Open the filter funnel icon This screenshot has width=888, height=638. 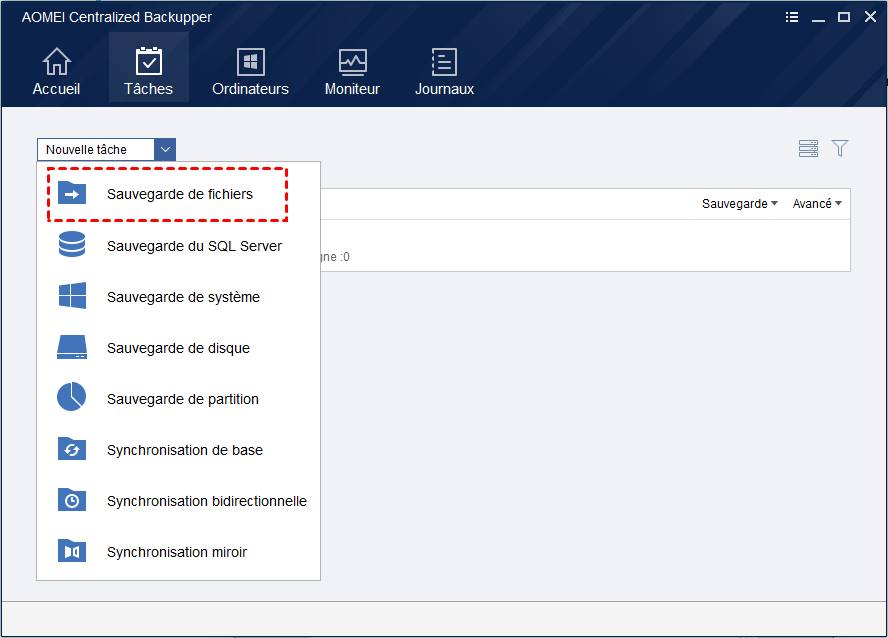pyautogui.click(x=840, y=148)
